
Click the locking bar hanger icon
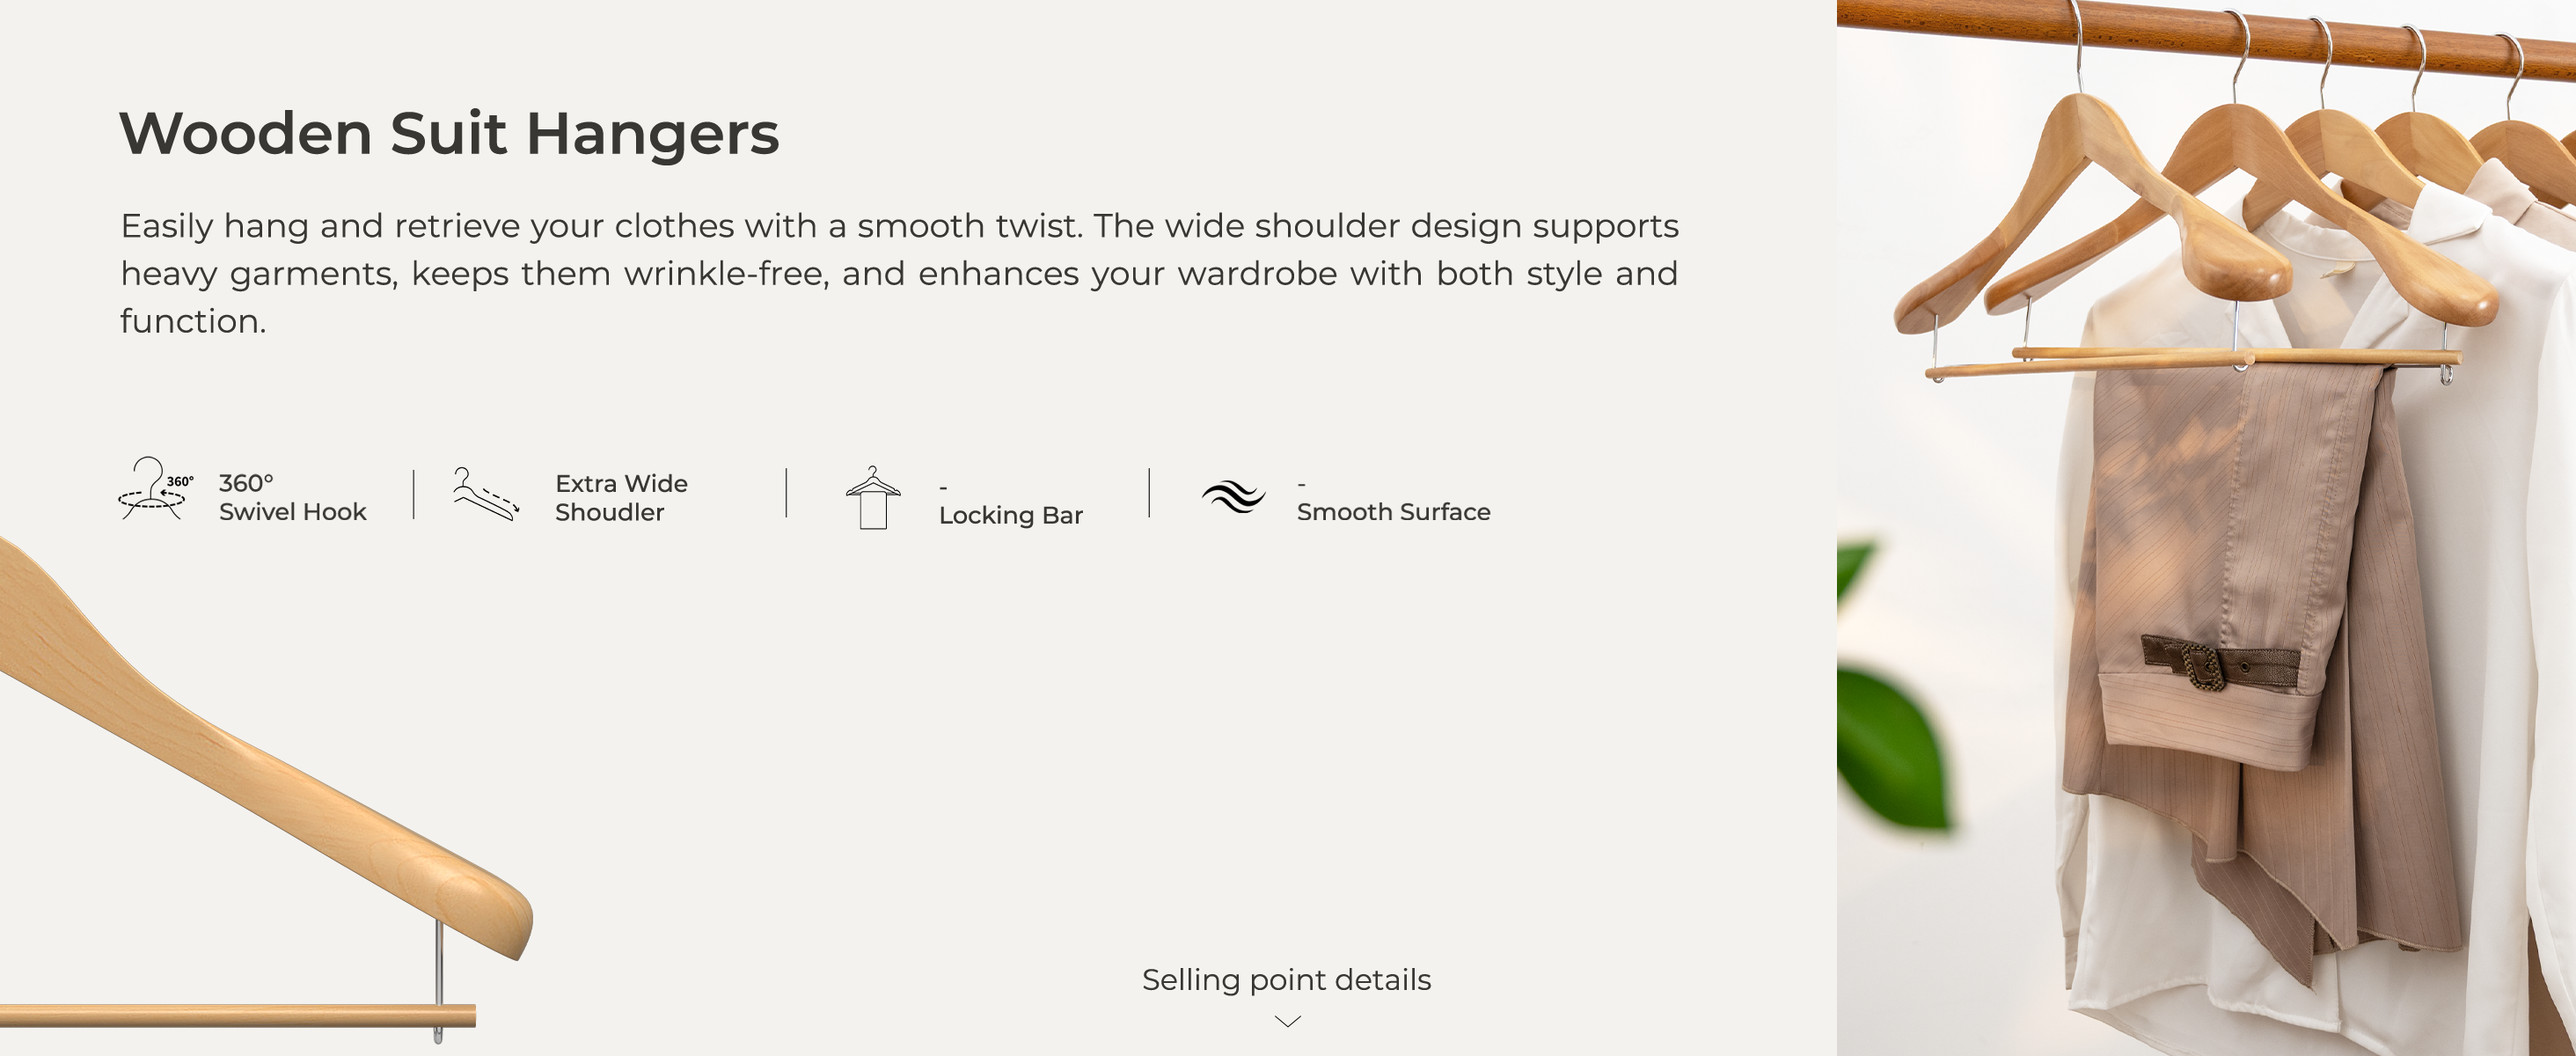[872, 497]
